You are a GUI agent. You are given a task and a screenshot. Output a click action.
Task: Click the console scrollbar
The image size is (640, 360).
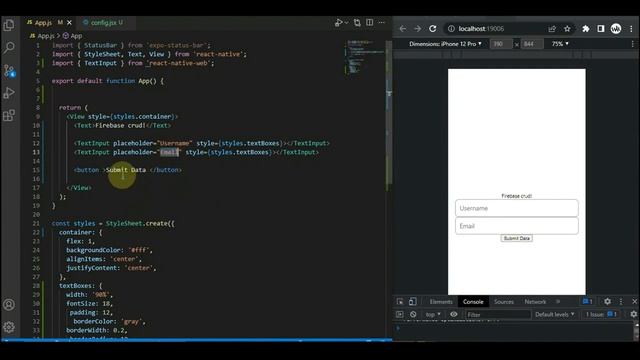637,331
